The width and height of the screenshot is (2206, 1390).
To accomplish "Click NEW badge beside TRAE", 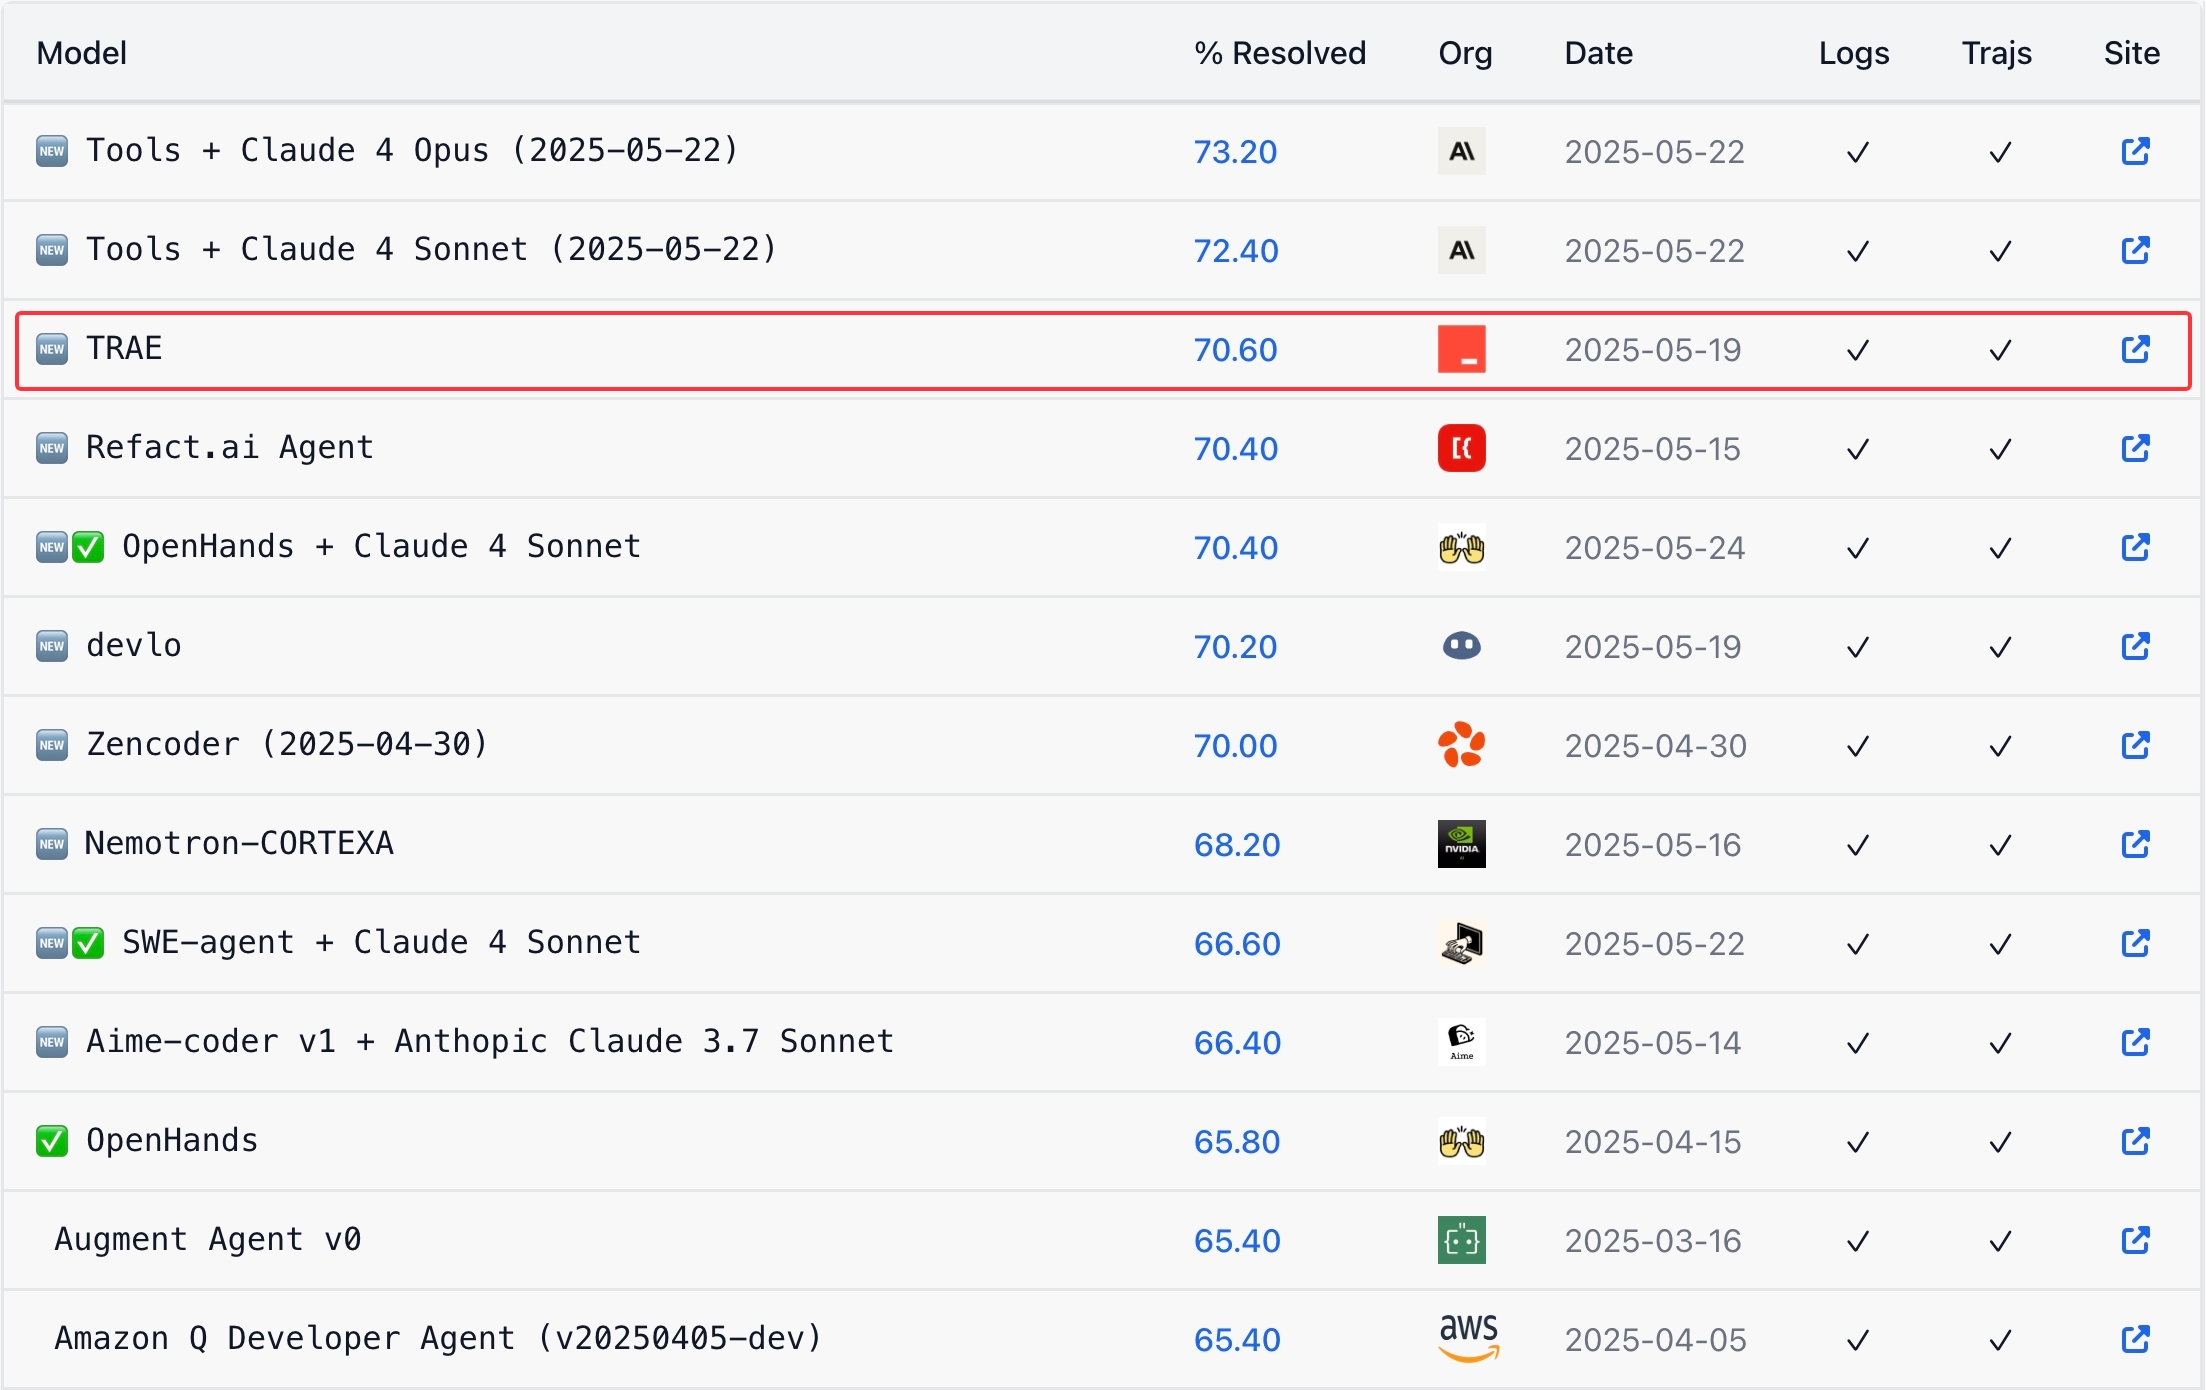I will tap(52, 349).
